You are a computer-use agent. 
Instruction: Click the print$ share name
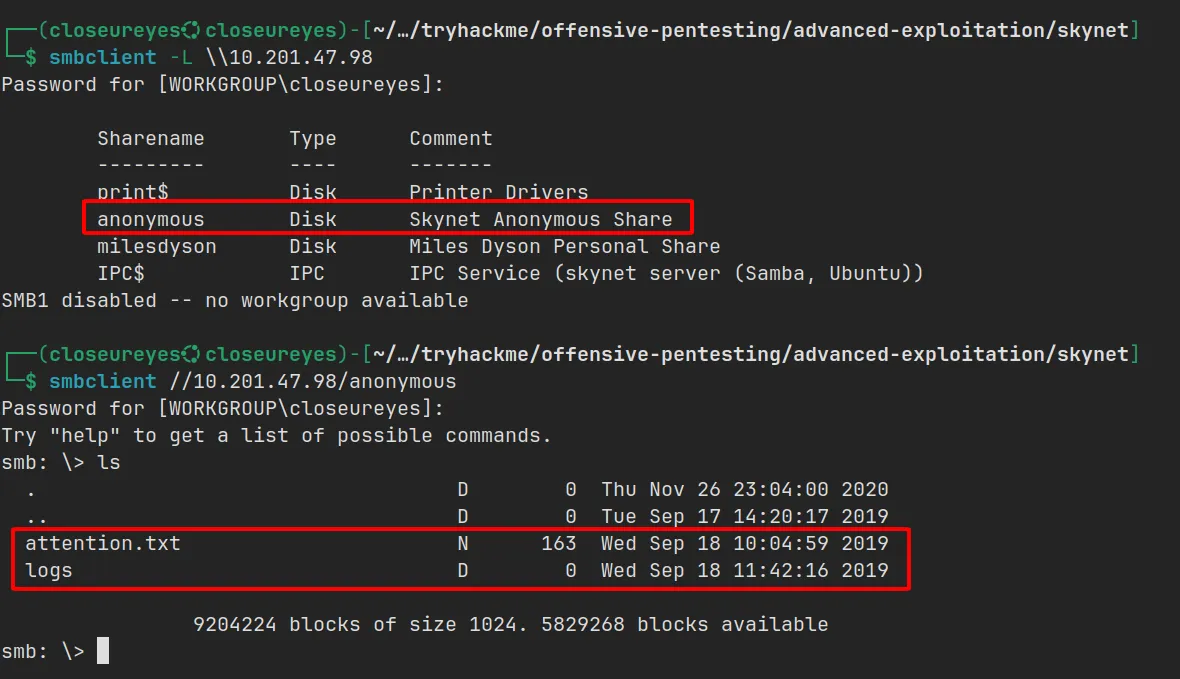click(x=132, y=192)
